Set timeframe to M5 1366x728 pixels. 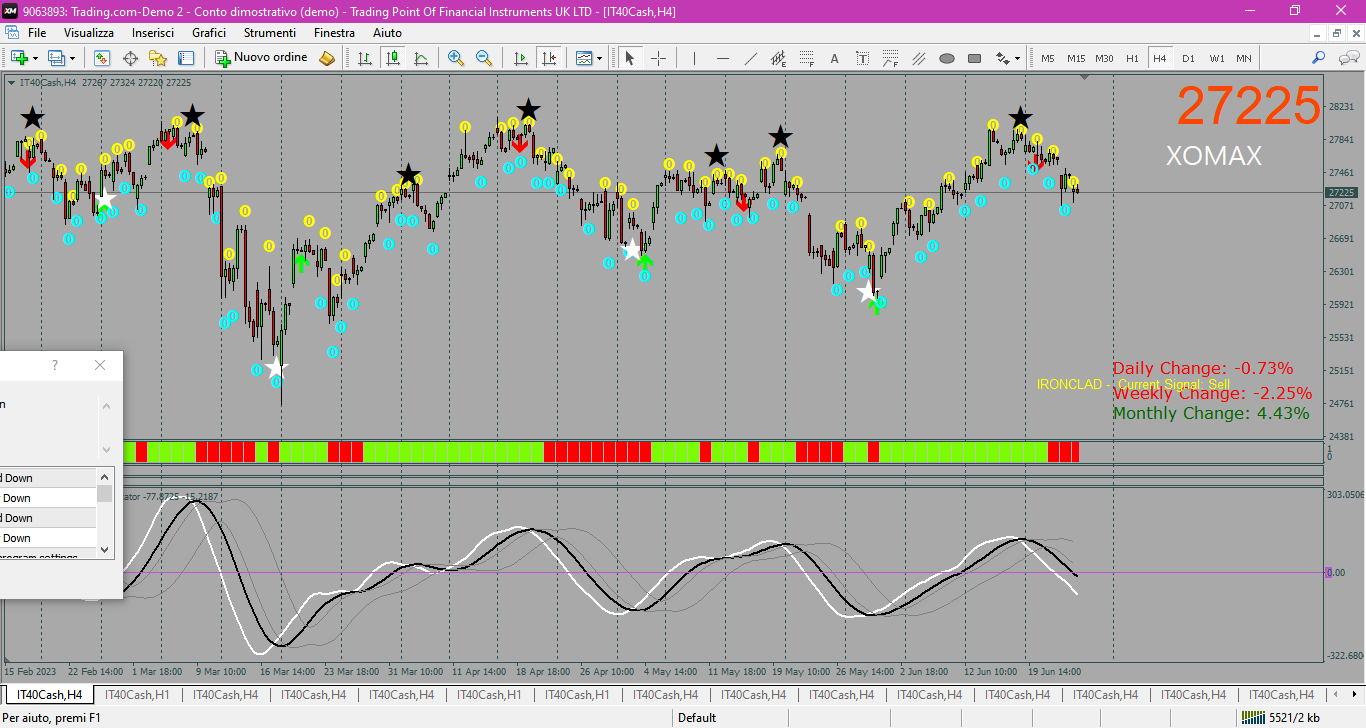[x=1047, y=58]
